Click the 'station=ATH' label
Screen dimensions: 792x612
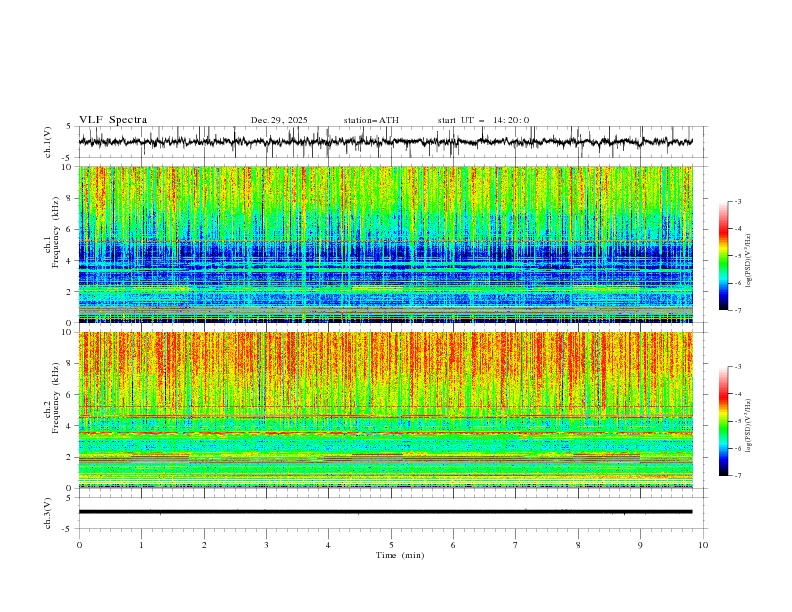(371, 120)
